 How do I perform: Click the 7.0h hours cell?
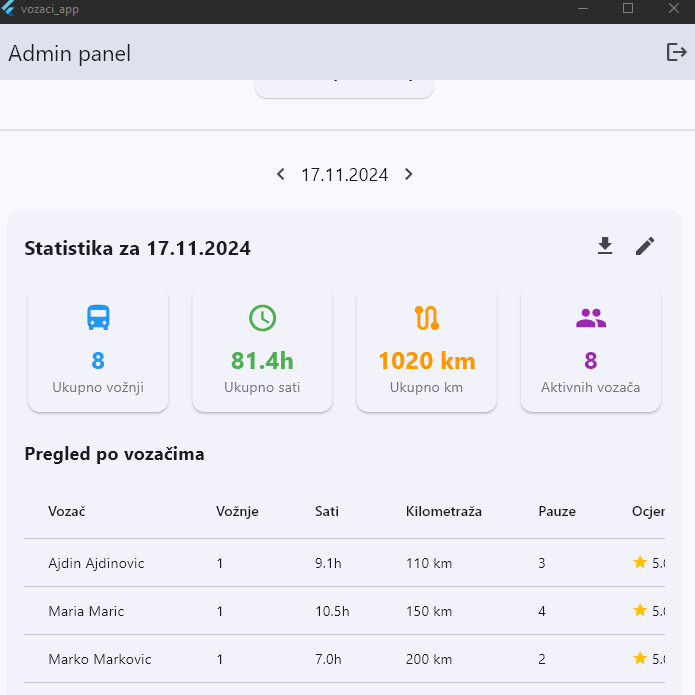tap(328, 659)
